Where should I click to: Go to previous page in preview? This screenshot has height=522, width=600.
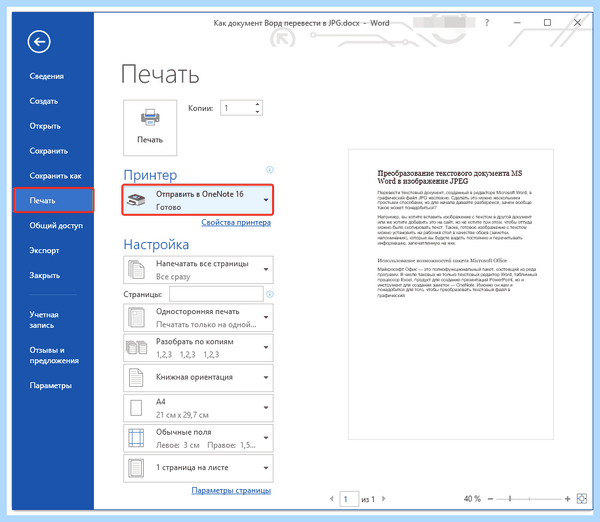tap(331, 499)
